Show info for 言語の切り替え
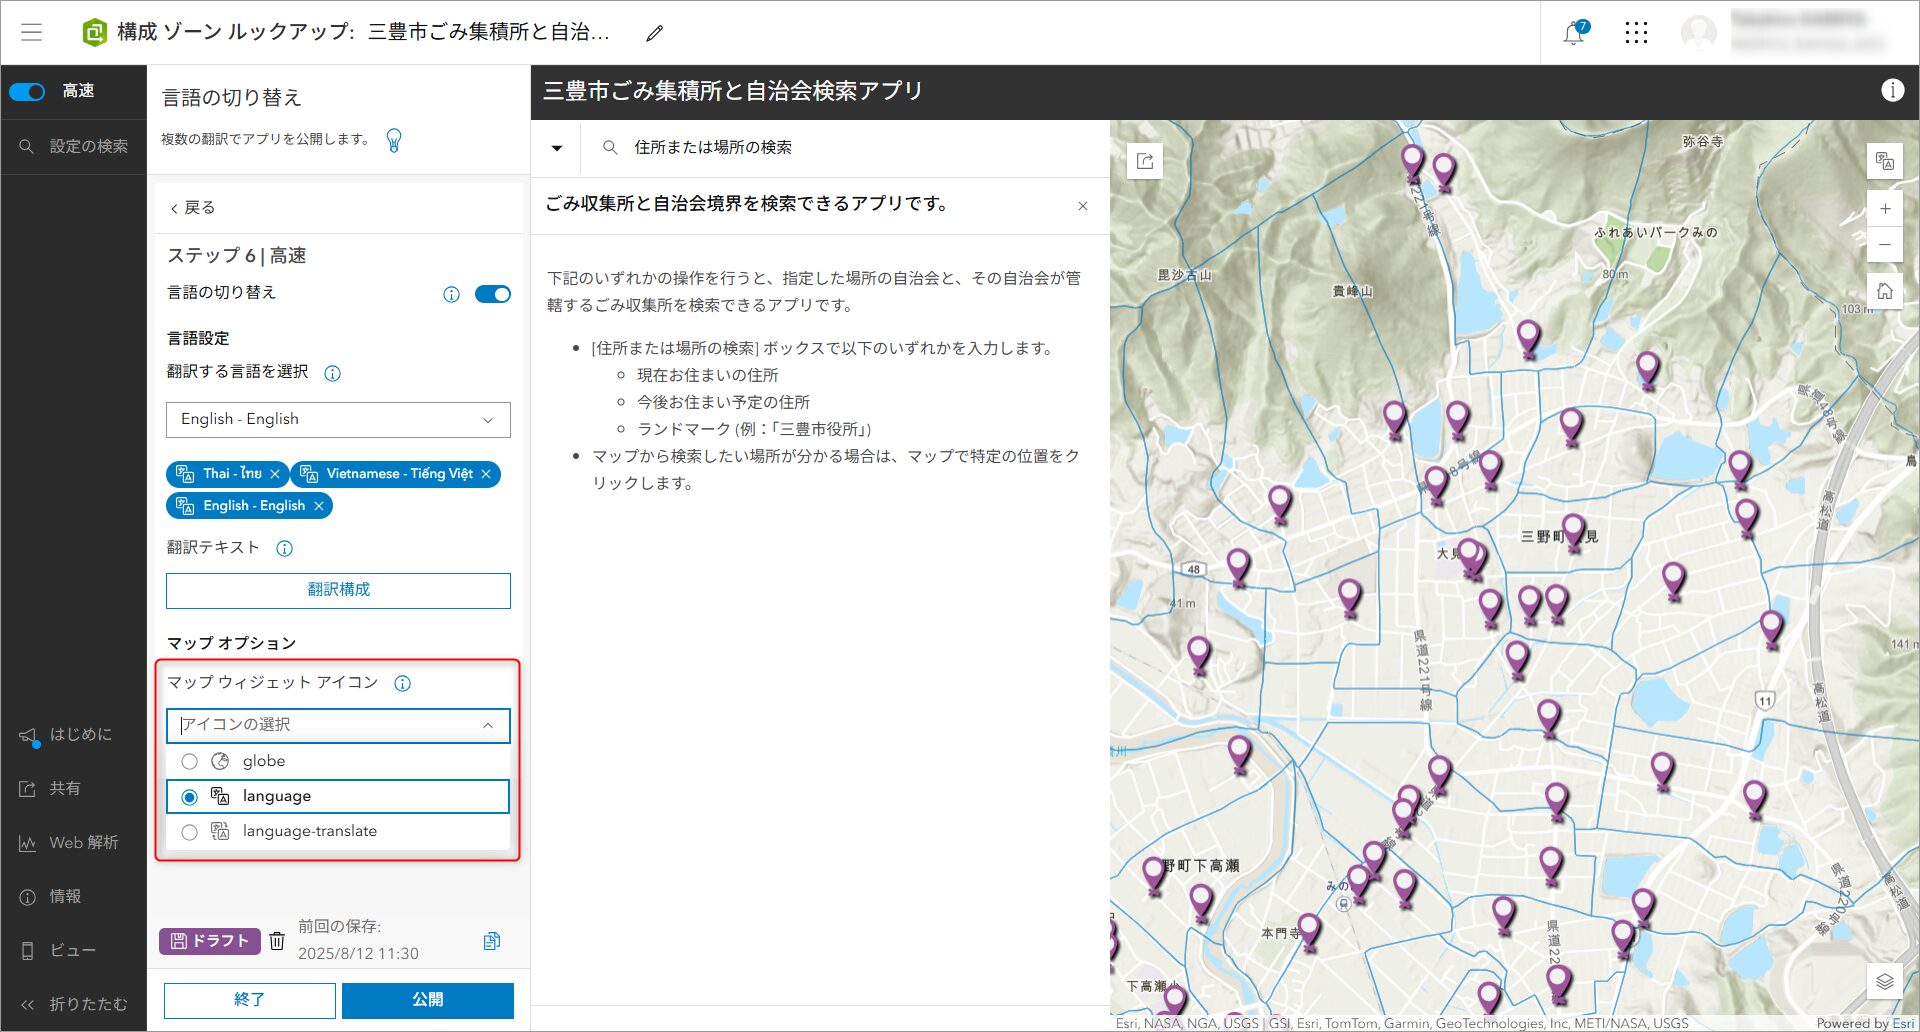The height and width of the screenshot is (1032, 1920). 451,294
